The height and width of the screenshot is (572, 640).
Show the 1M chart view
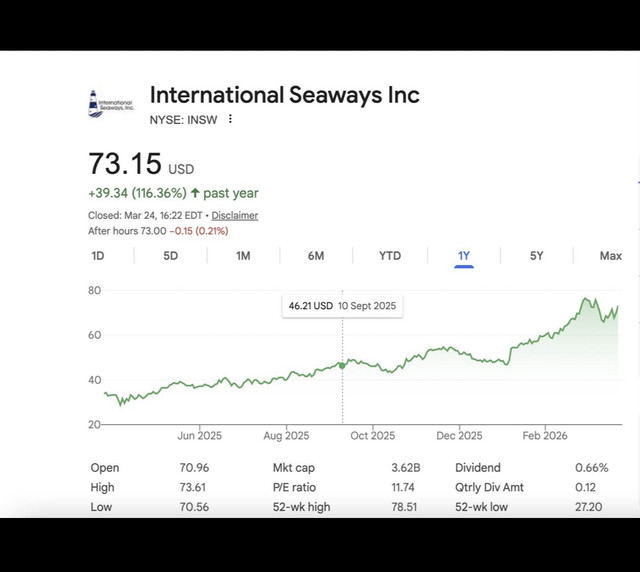[x=243, y=256]
